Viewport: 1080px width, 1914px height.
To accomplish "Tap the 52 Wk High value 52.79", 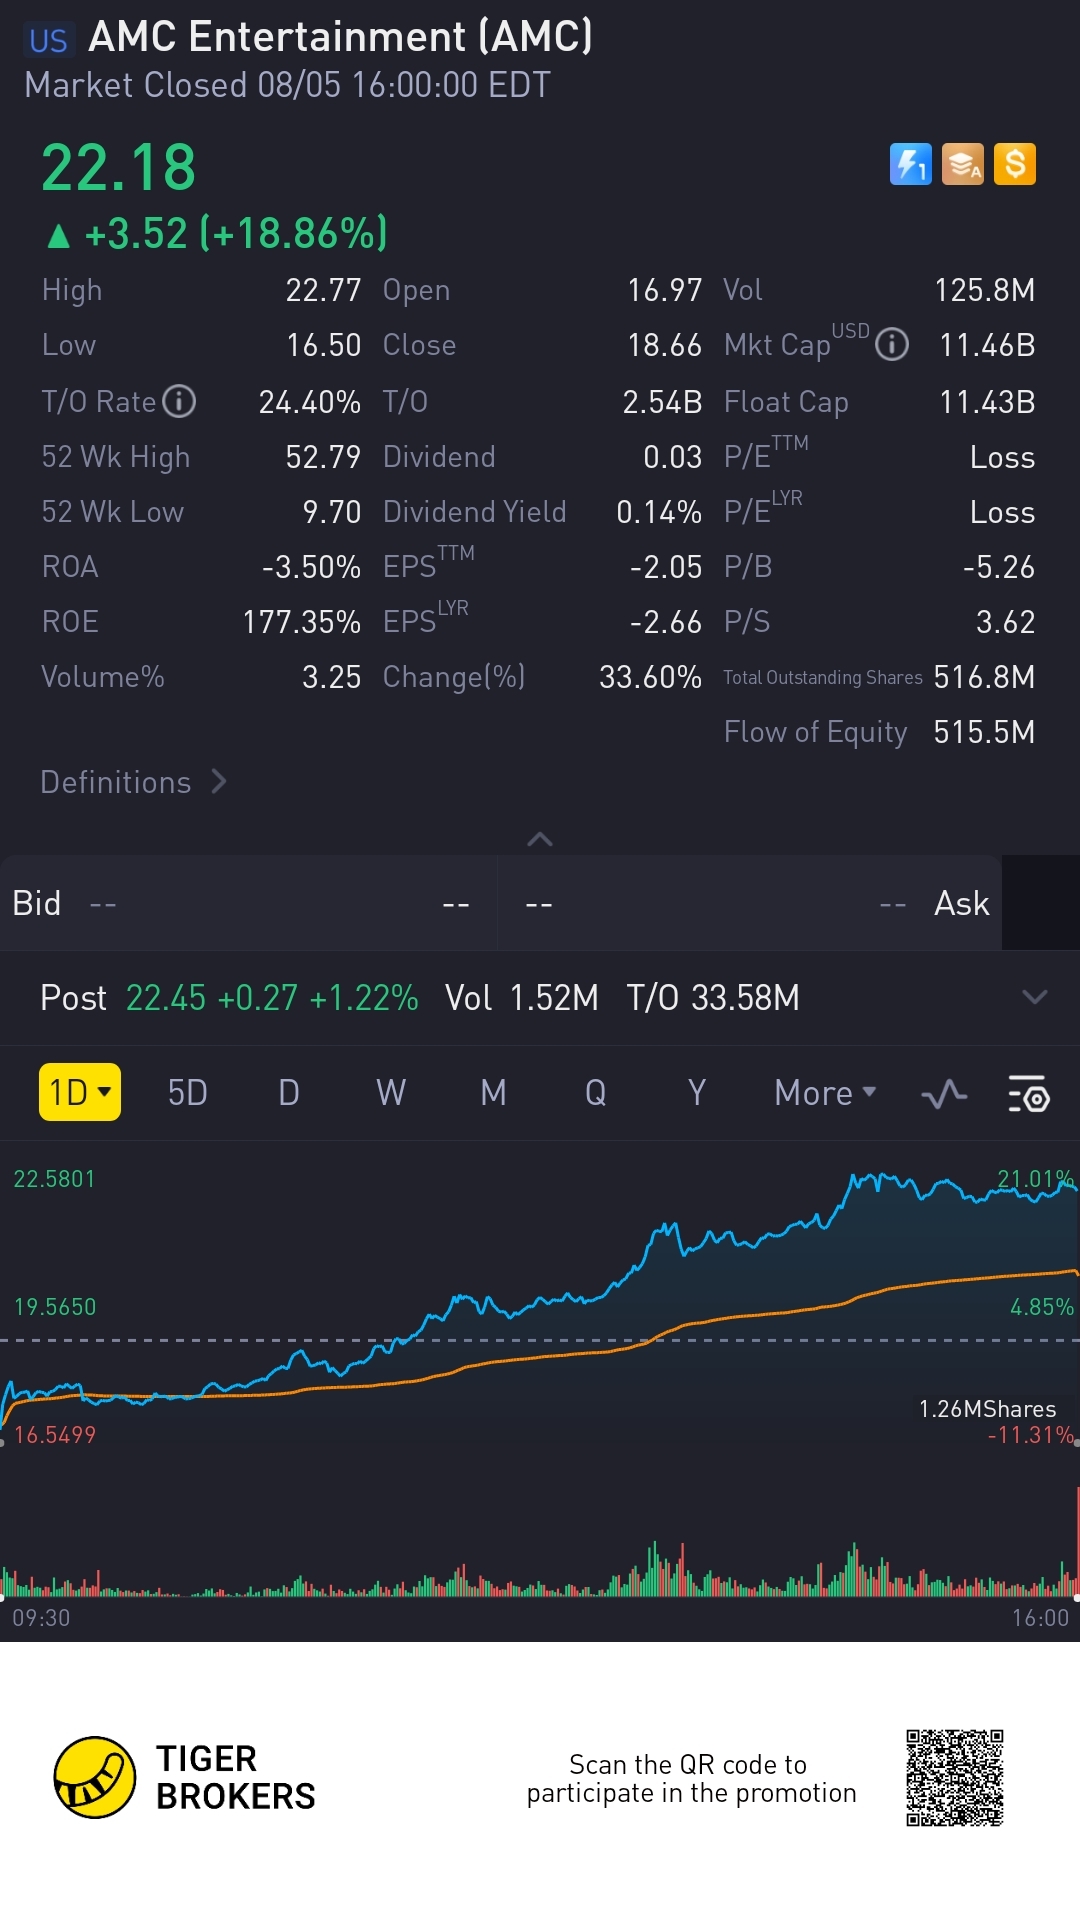I will [x=323, y=457].
